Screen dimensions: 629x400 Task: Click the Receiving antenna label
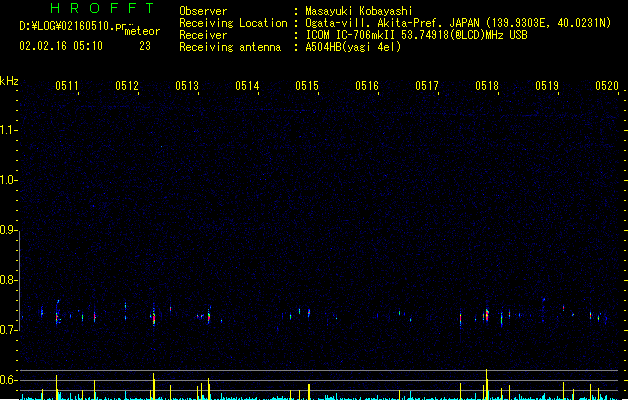pyautogui.click(x=230, y=47)
